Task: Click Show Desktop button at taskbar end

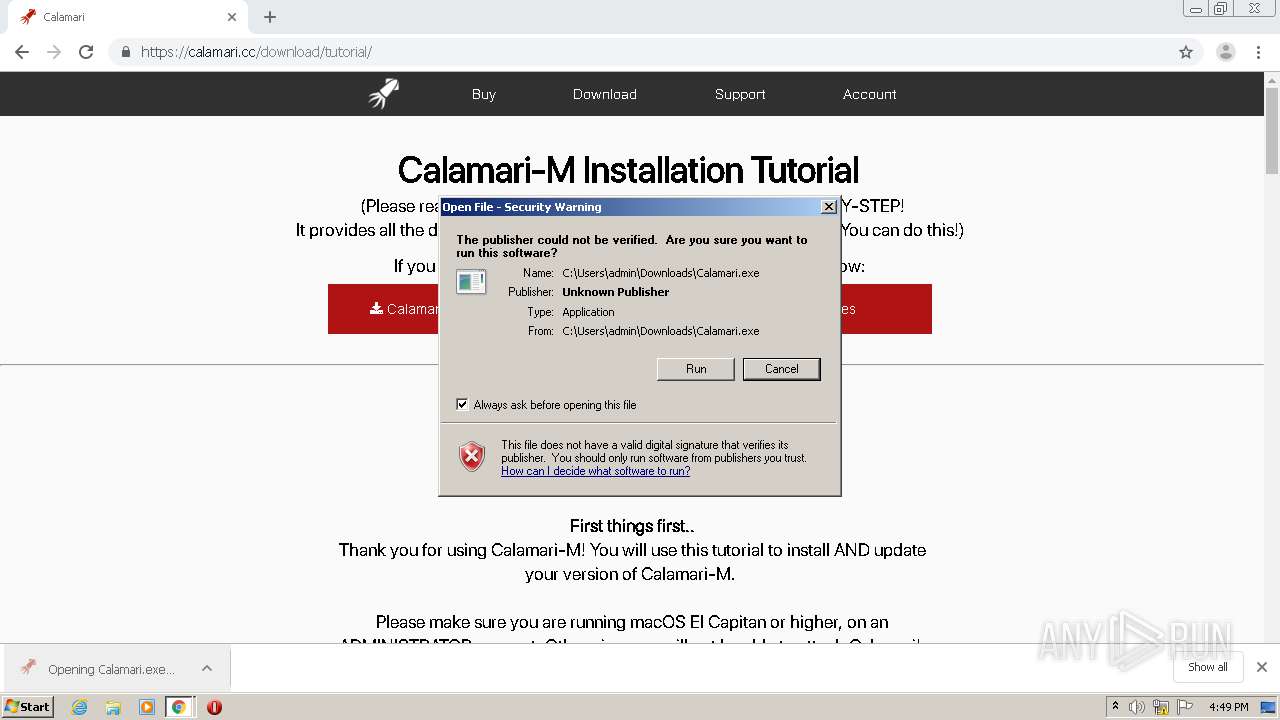Action: point(1269,707)
